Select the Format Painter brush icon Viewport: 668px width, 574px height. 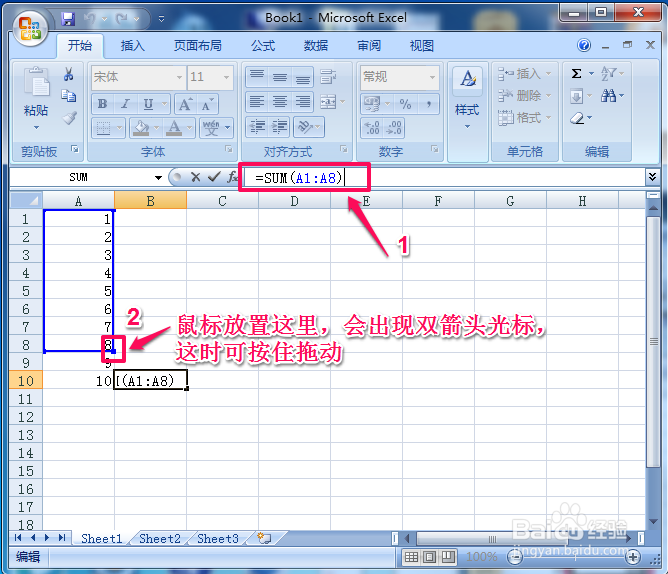coord(69,118)
